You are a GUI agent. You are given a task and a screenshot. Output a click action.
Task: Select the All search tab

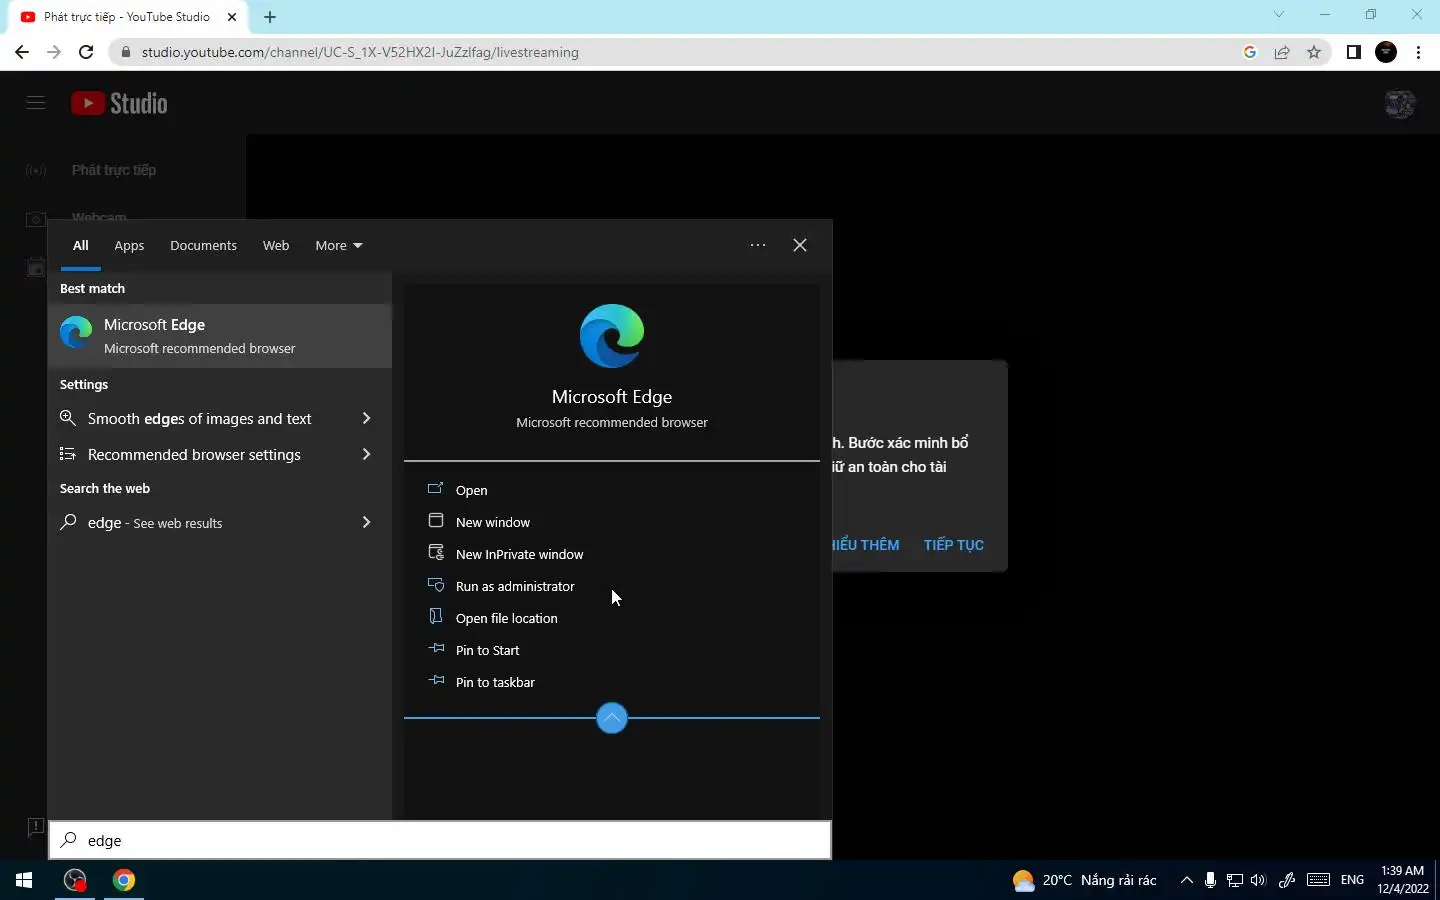[81, 245]
